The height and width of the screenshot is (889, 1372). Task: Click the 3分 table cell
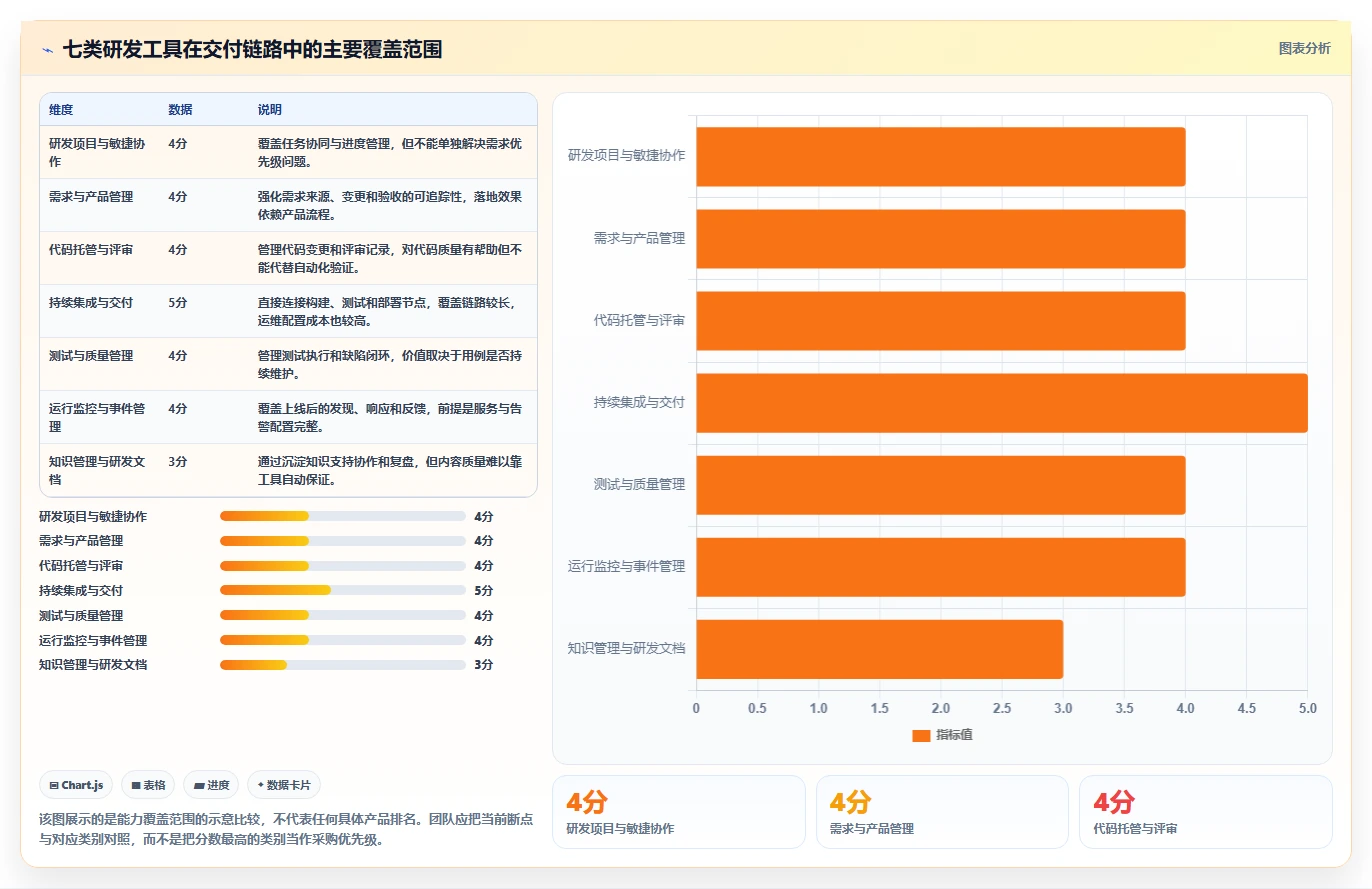point(178,461)
